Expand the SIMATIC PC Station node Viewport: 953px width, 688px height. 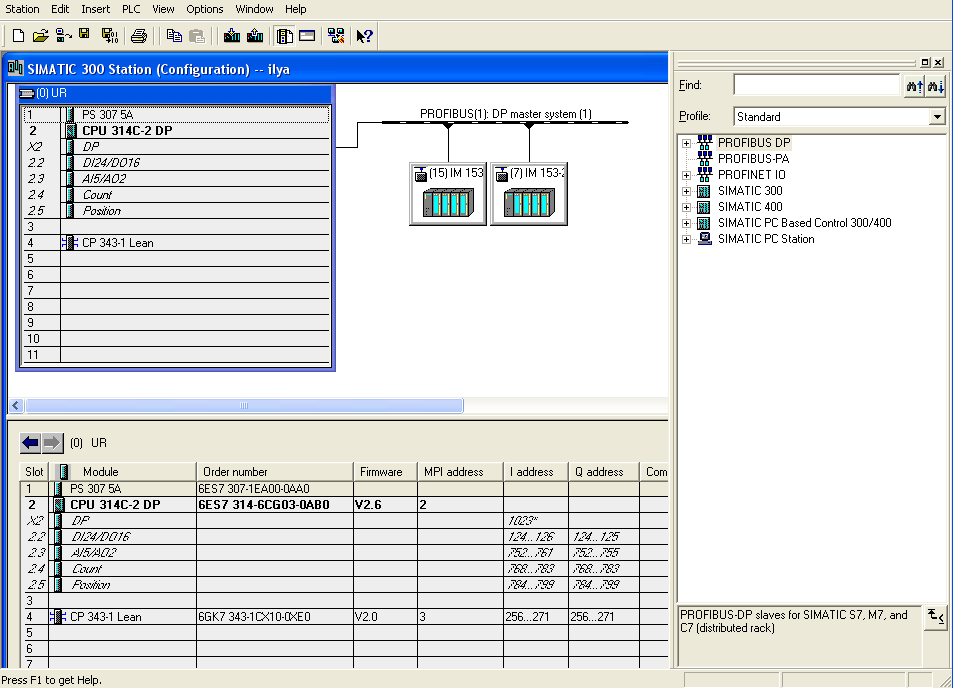(x=686, y=239)
